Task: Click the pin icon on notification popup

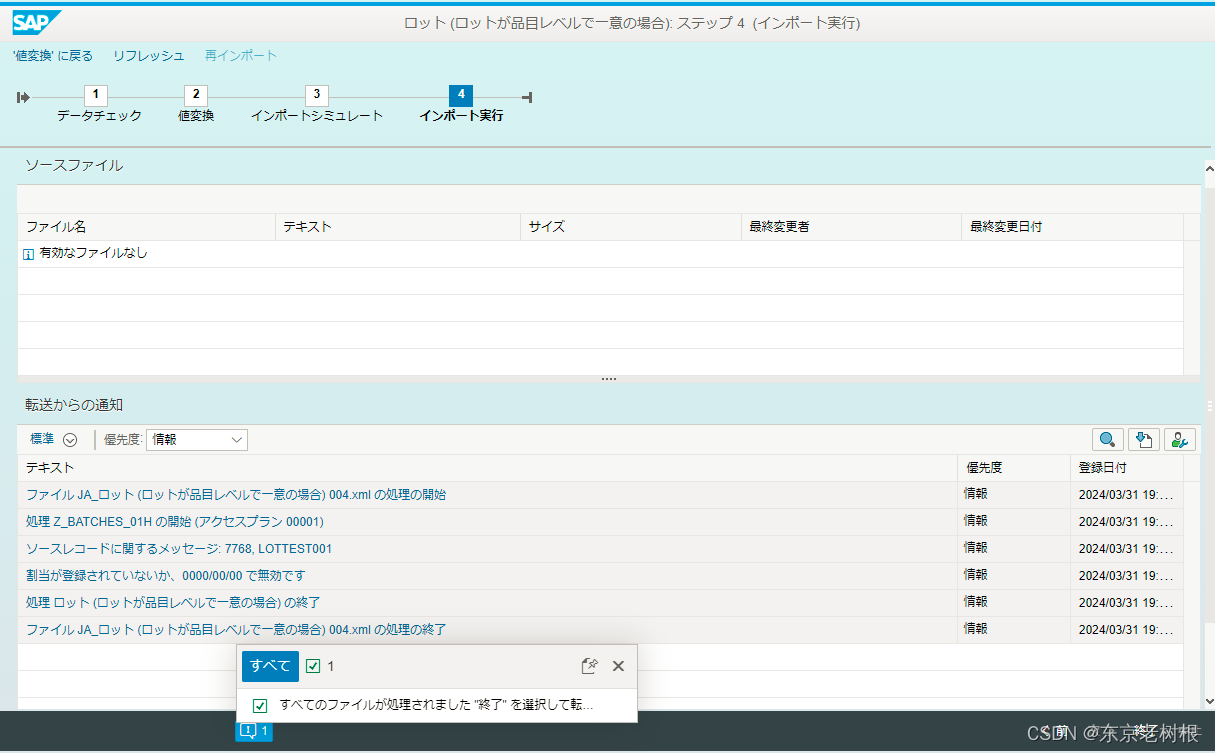Action: [589, 665]
